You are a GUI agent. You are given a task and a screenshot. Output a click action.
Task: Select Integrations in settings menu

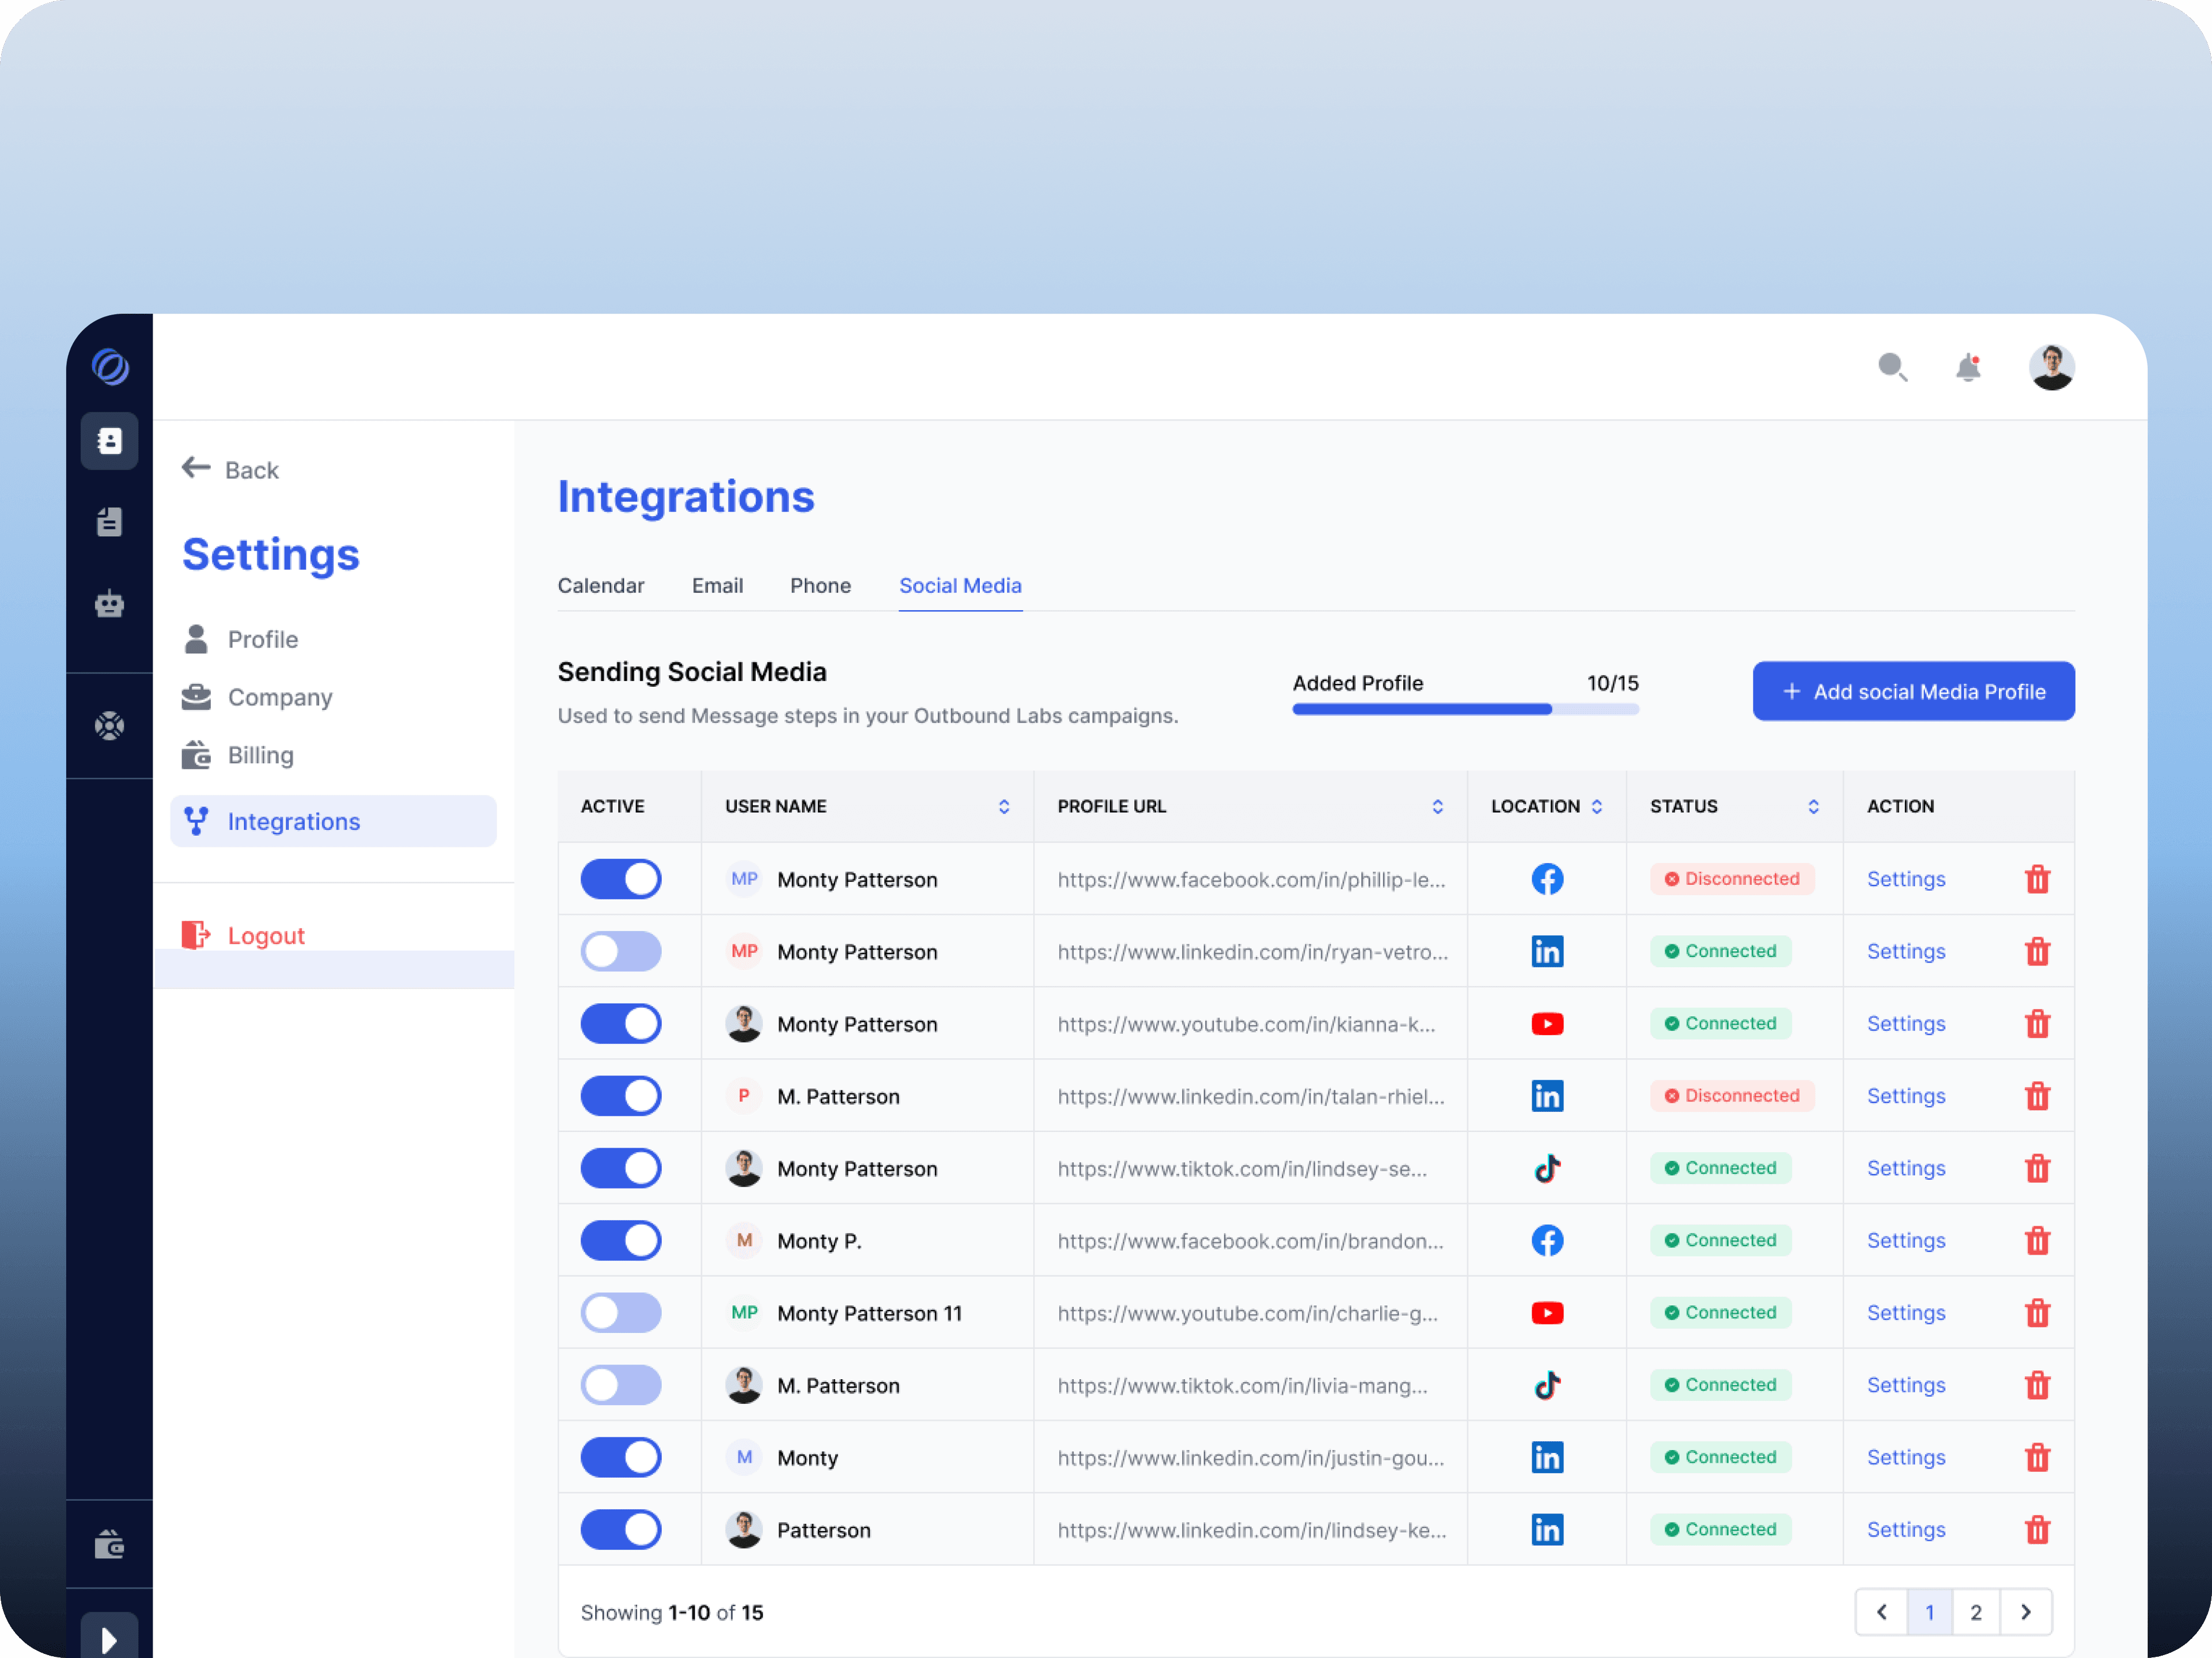pyautogui.click(x=333, y=821)
